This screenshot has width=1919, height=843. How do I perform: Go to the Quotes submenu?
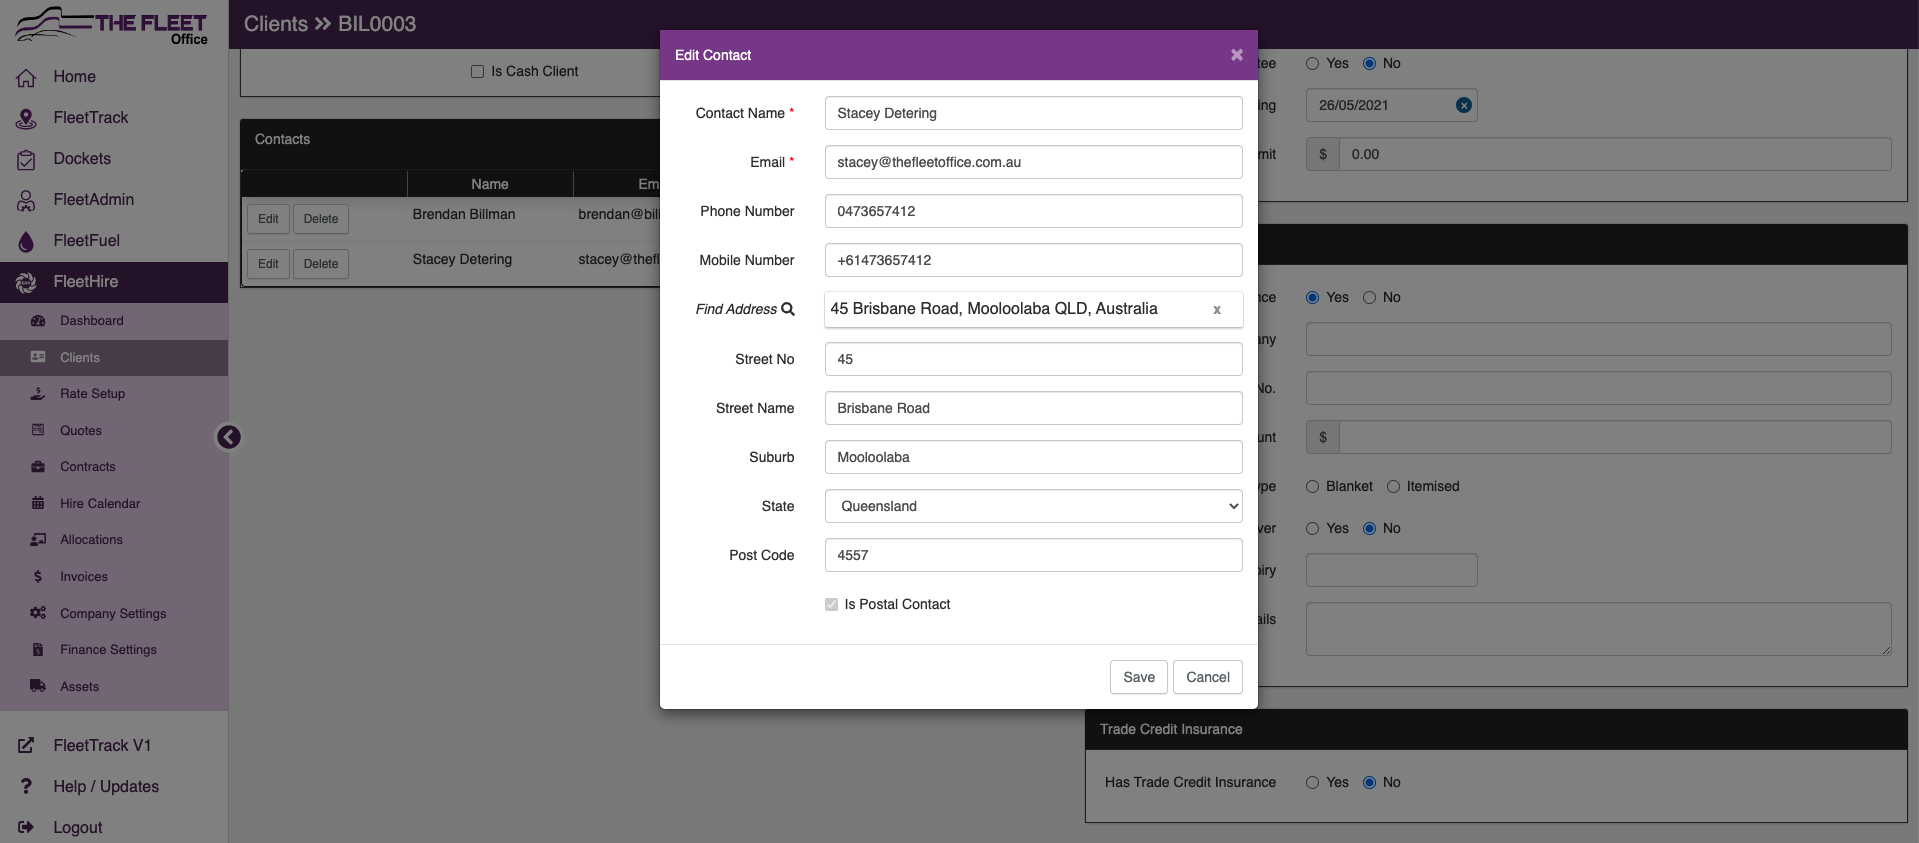[x=114, y=430]
